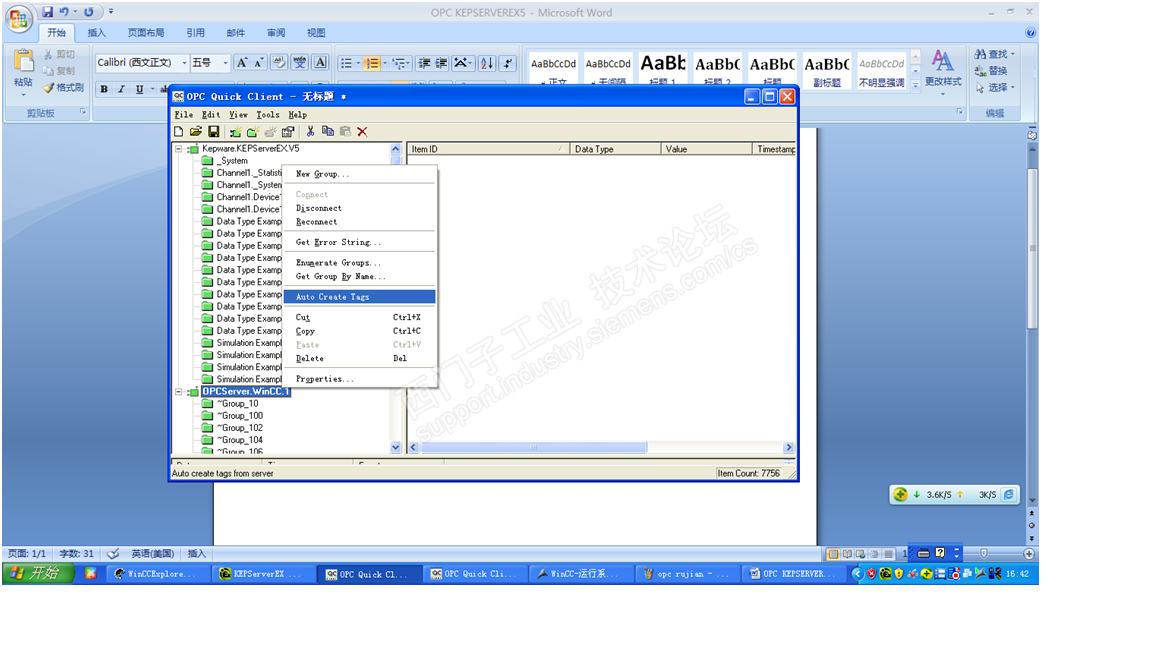The width and height of the screenshot is (1152, 648).
Task: Select the ~Group_100 tree item
Action: tap(240, 416)
